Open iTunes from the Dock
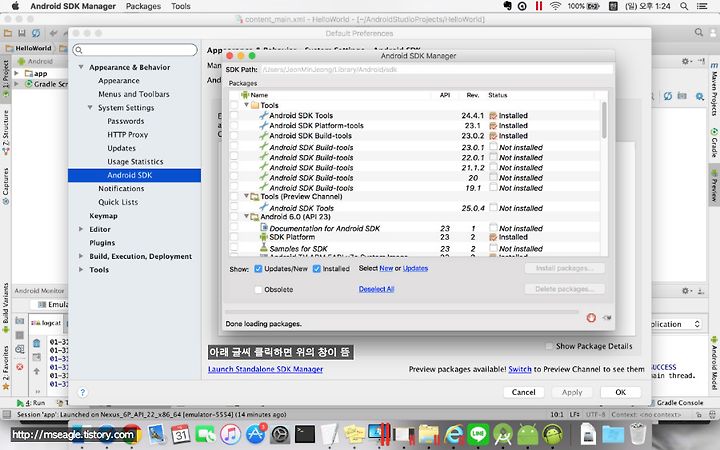This screenshot has height=450, width=720. point(231,434)
